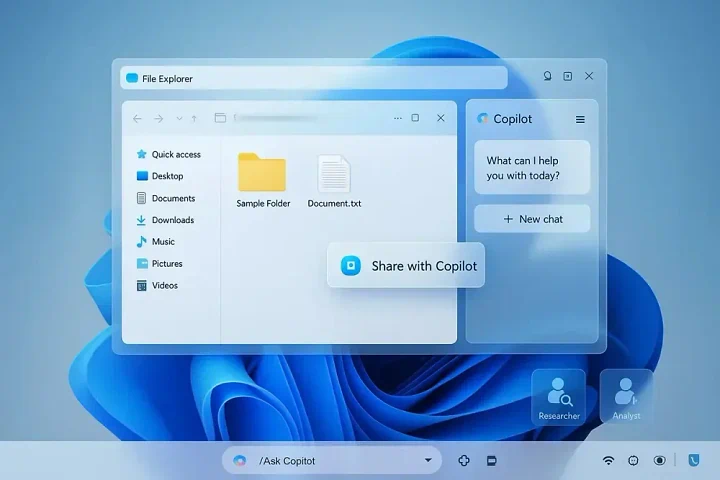Close the outer File Explorer container window
Image resolution: width=720 pixels, height=480 pixels.
coord(589,76)
